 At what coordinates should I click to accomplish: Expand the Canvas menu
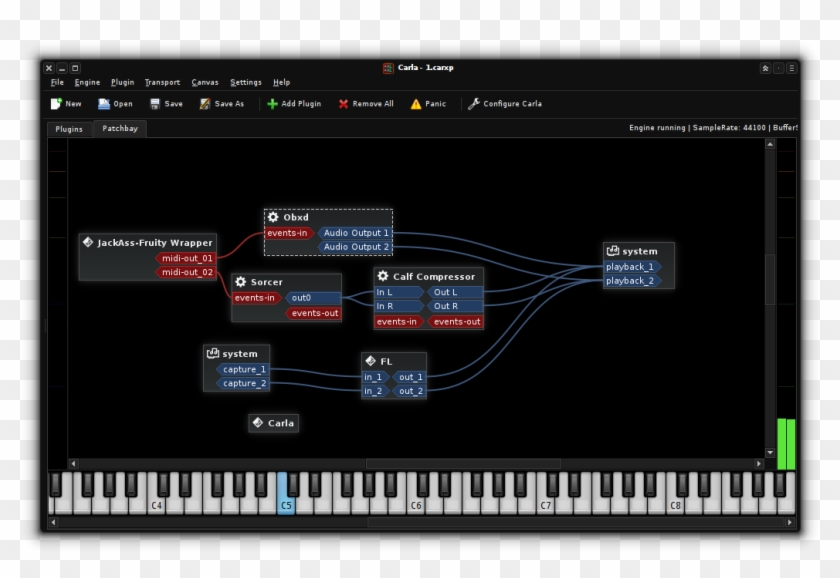205,82
